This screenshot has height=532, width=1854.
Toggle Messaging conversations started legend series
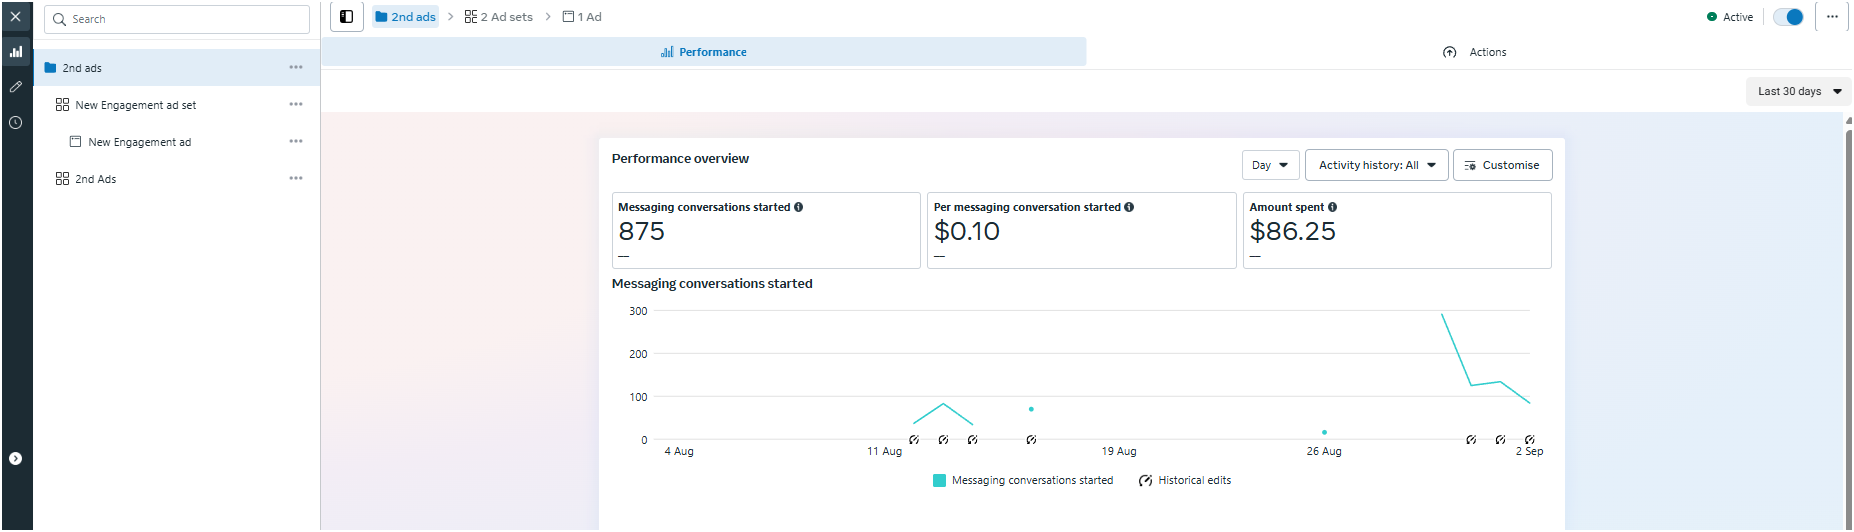1023,481
